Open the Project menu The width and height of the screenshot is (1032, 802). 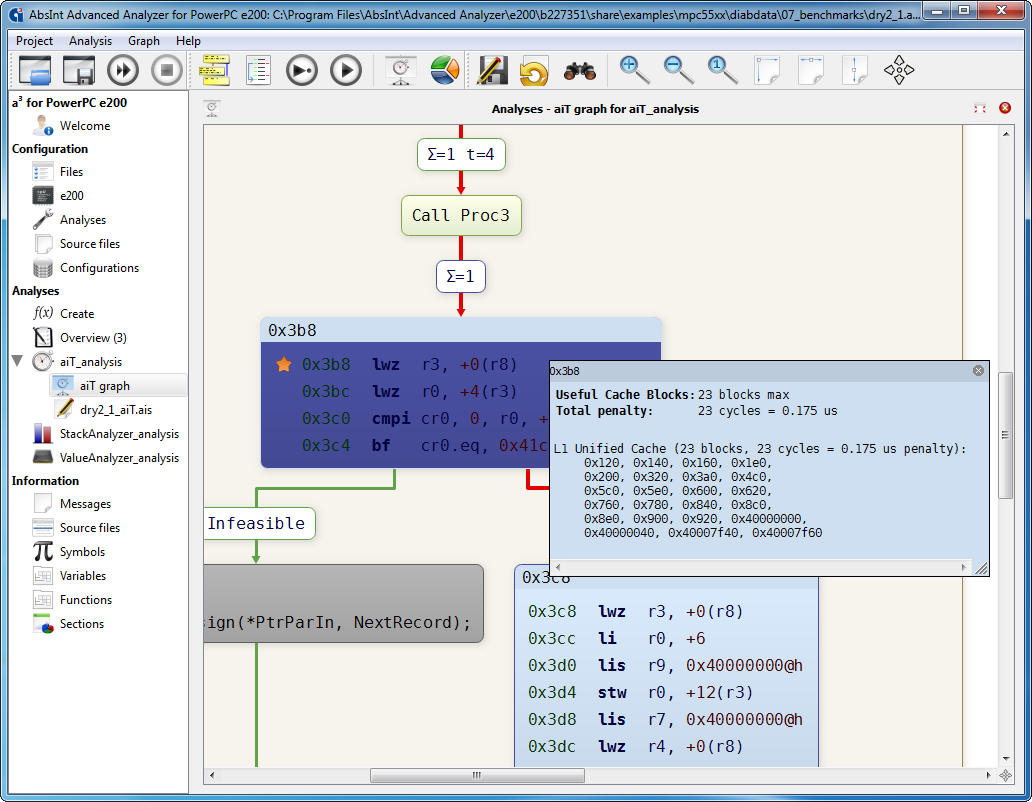point(34,41)
